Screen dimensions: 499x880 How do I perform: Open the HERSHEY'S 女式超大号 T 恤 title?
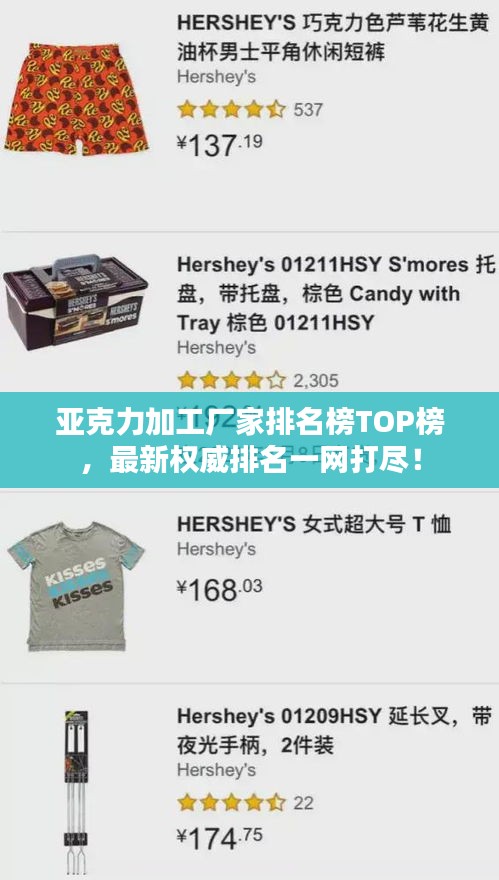coord(314,524)
